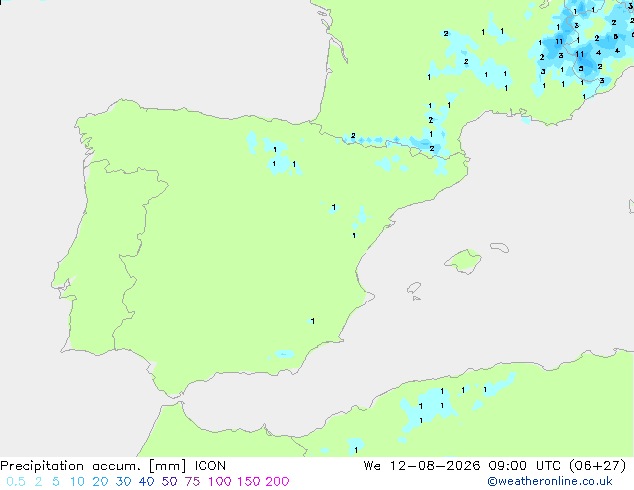Click the Ibiza island outline on the map
The height and width of the screenshot is (490, 634).
pos(414,288)
